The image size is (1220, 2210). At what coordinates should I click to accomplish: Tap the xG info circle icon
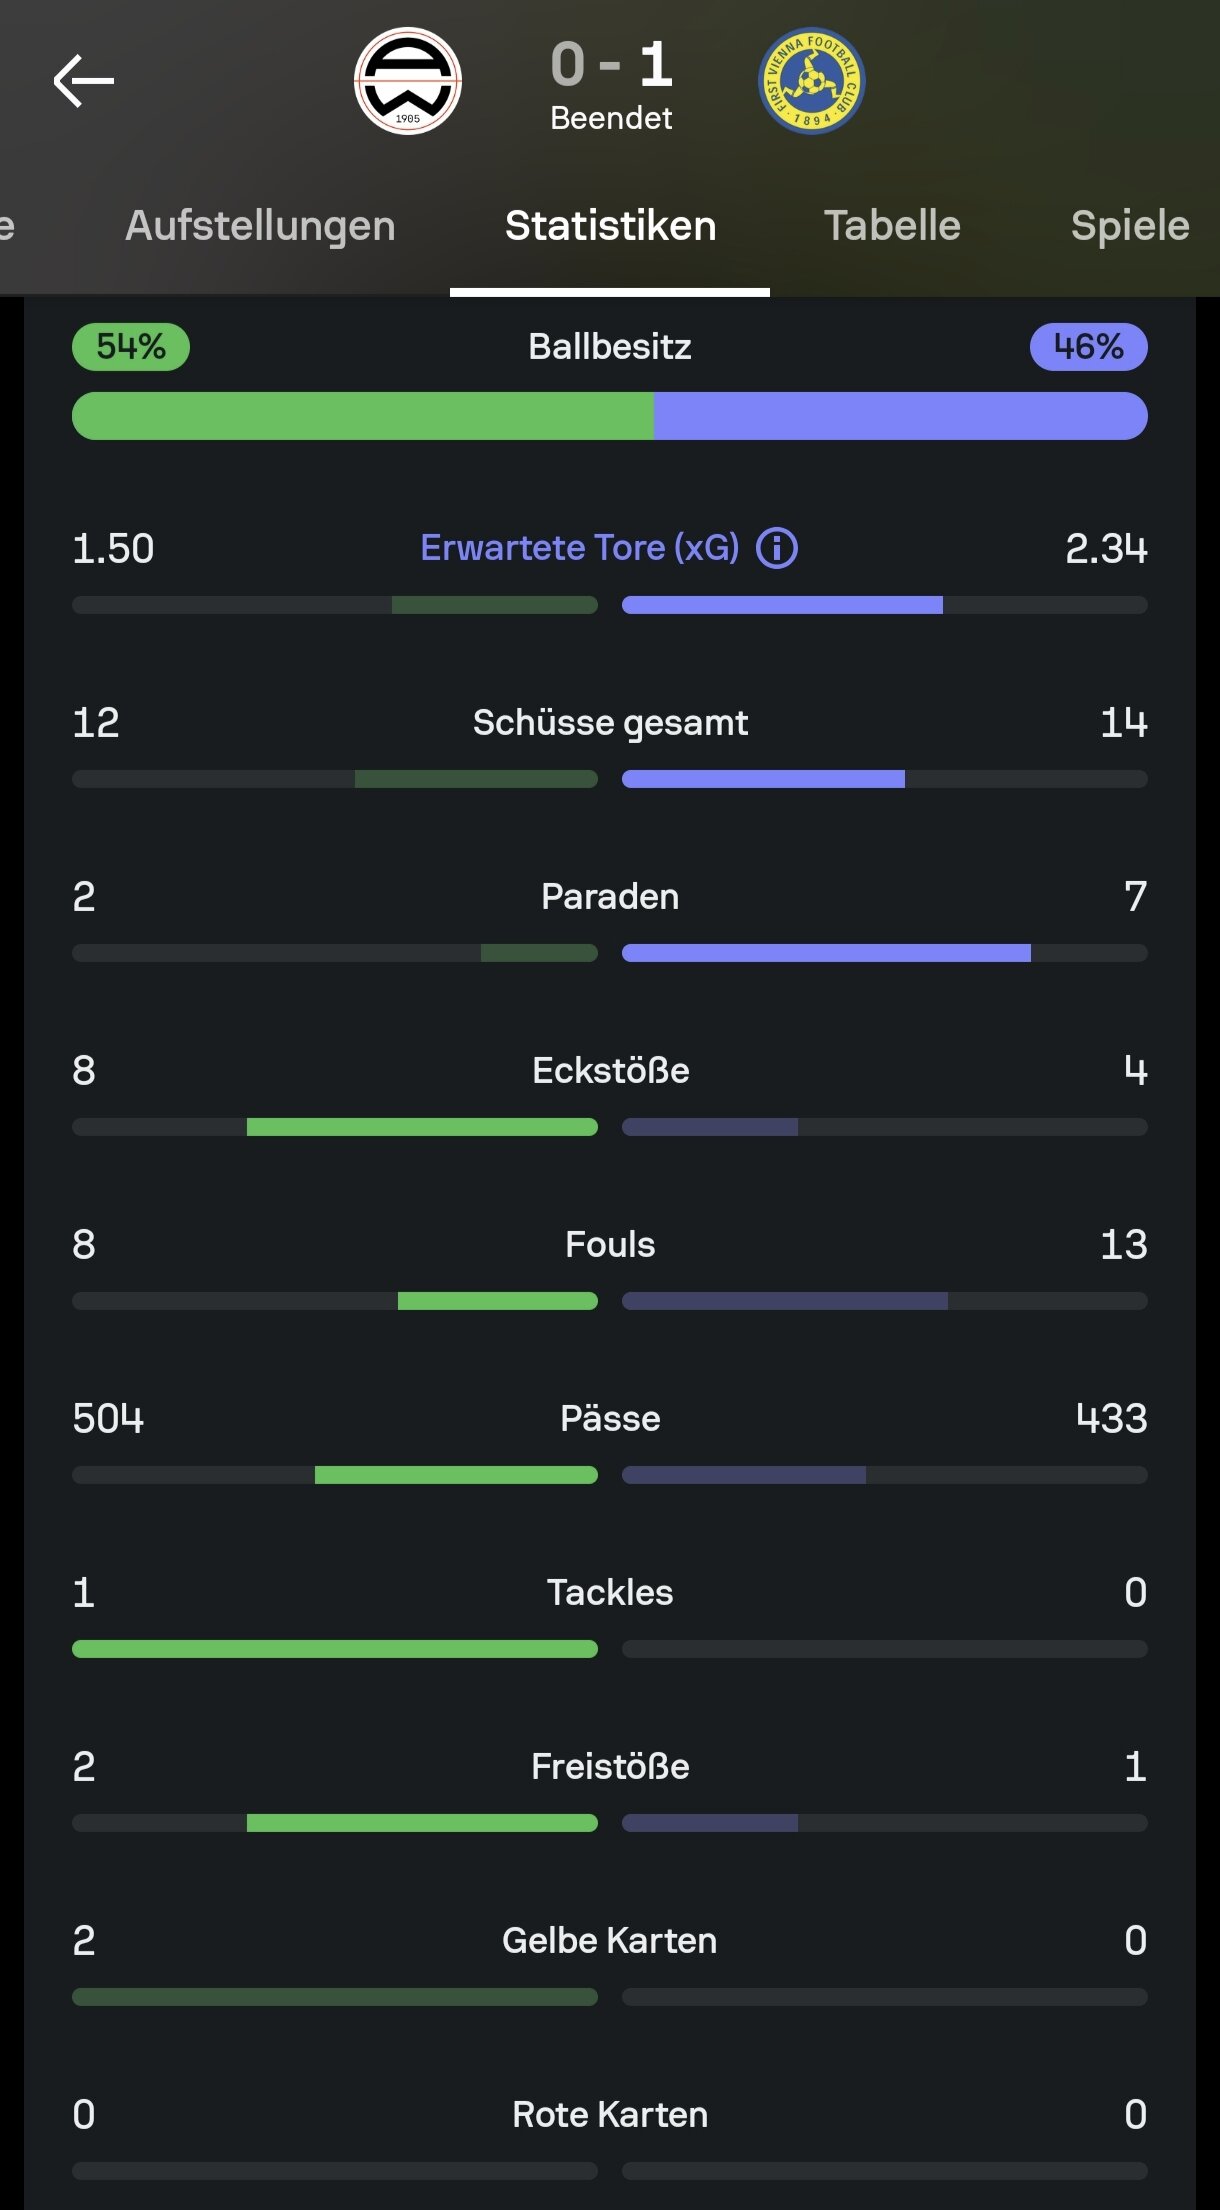click(x=777, y=548)
